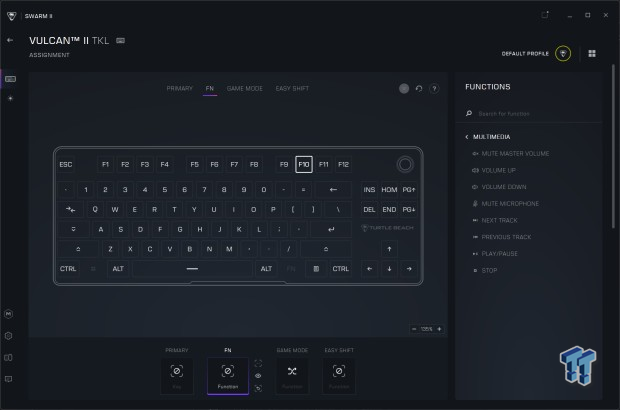Select the spacebar key on keyboard
This screenshot has height=410, width=620.
(192, 269)
